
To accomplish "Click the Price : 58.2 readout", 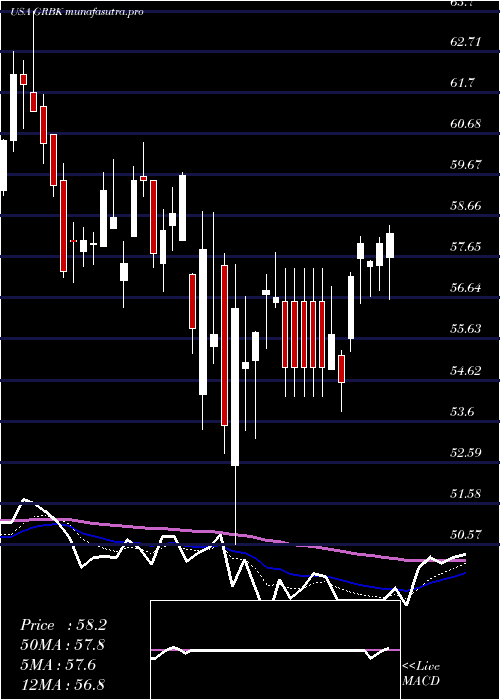I will pyautogui.click(x=63, y=625).
